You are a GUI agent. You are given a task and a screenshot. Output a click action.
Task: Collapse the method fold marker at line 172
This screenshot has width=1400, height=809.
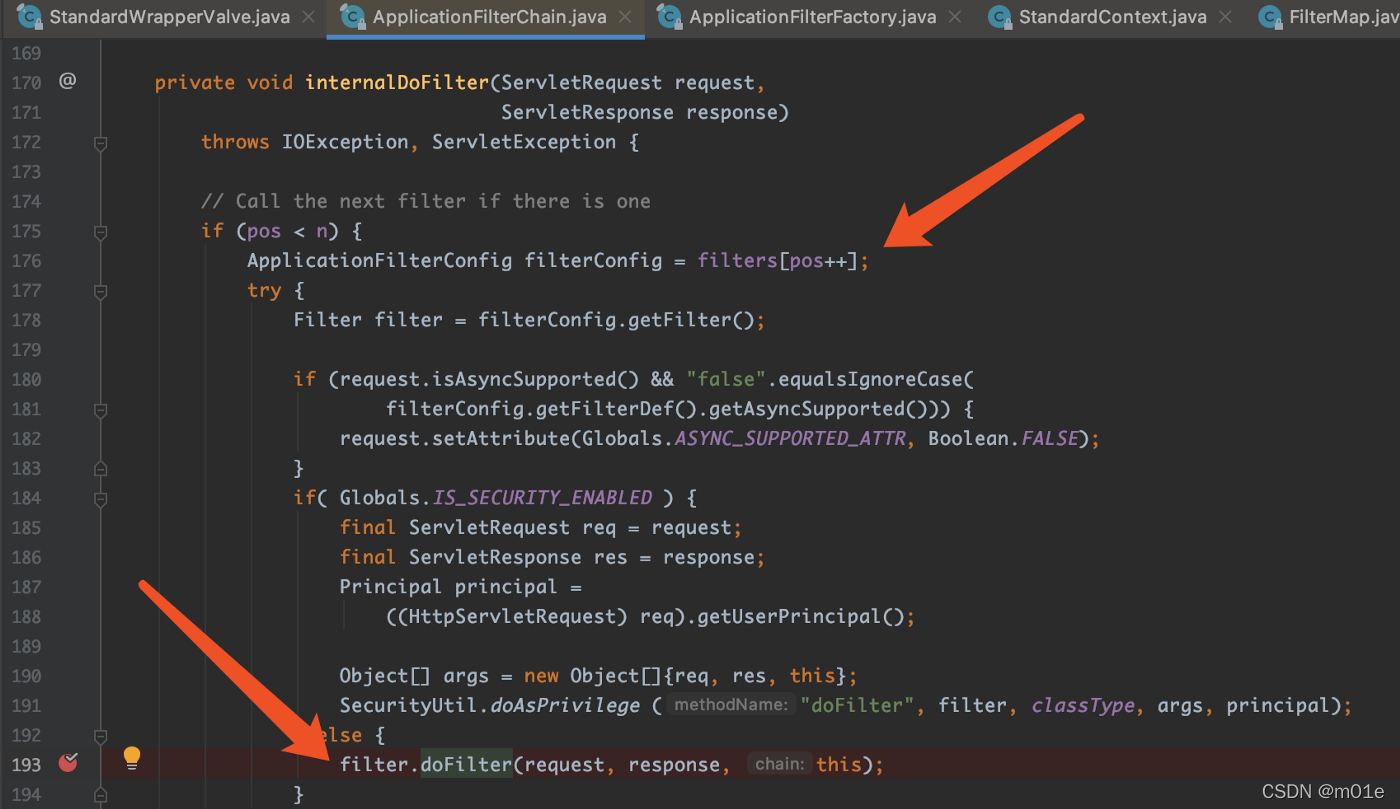pos(100,143)
